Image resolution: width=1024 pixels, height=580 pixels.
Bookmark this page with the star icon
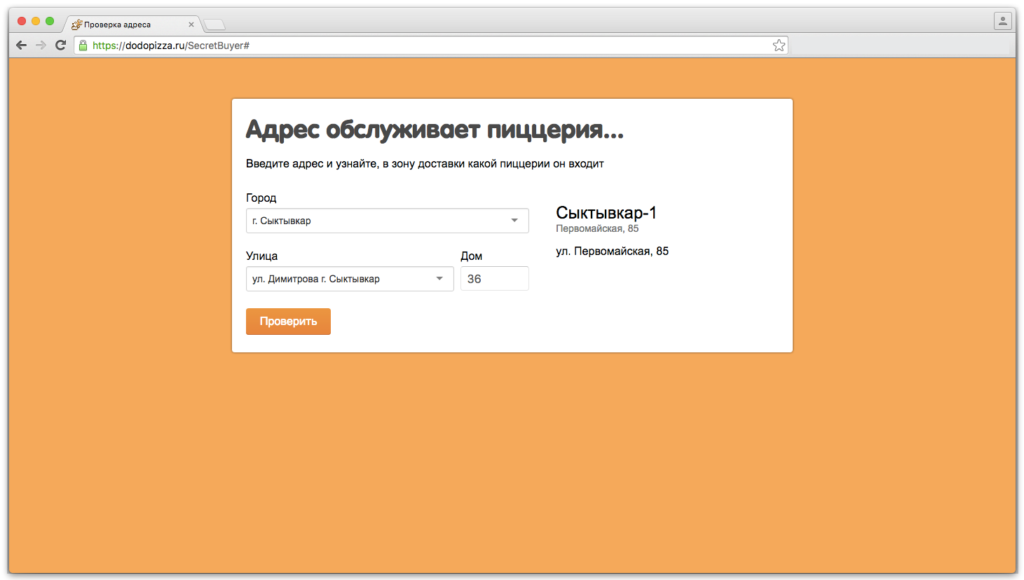[778, 45]
